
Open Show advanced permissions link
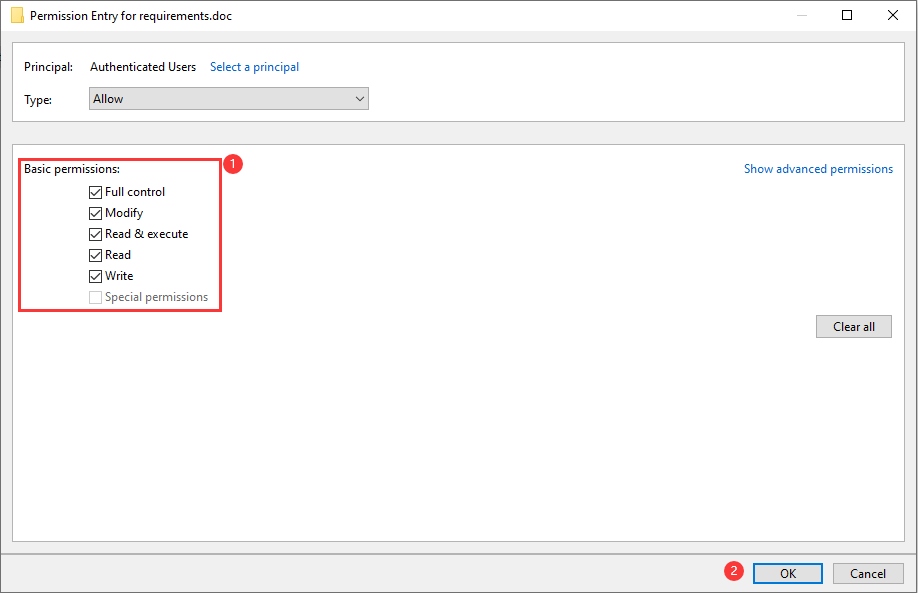coord(818,169)
